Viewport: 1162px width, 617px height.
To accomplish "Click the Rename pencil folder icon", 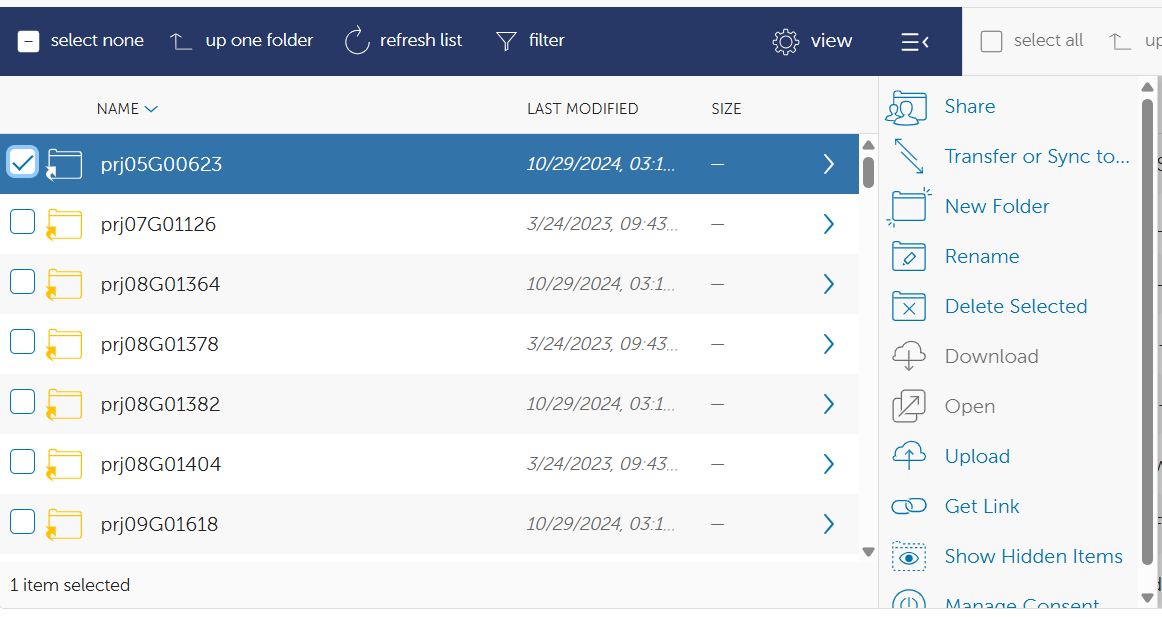I will [909, 256].
